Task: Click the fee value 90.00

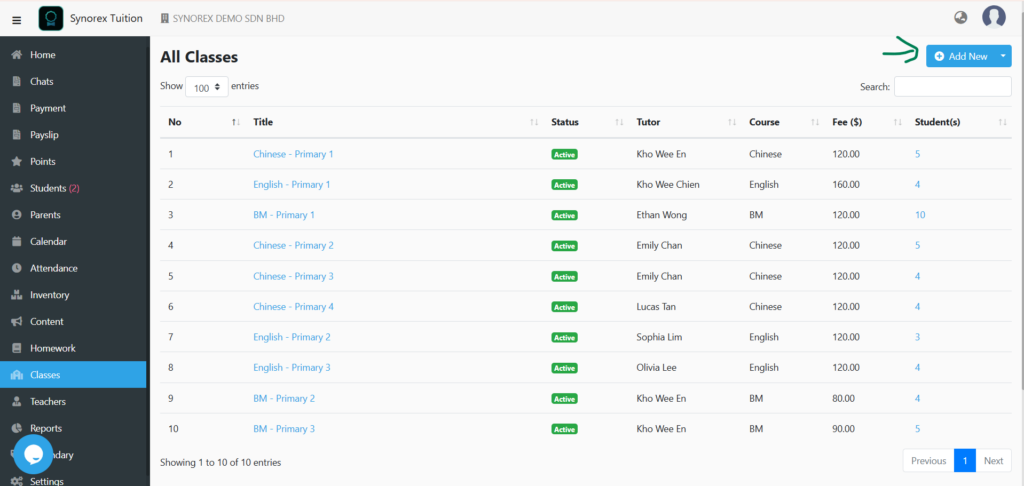Action: coord(844,429)
